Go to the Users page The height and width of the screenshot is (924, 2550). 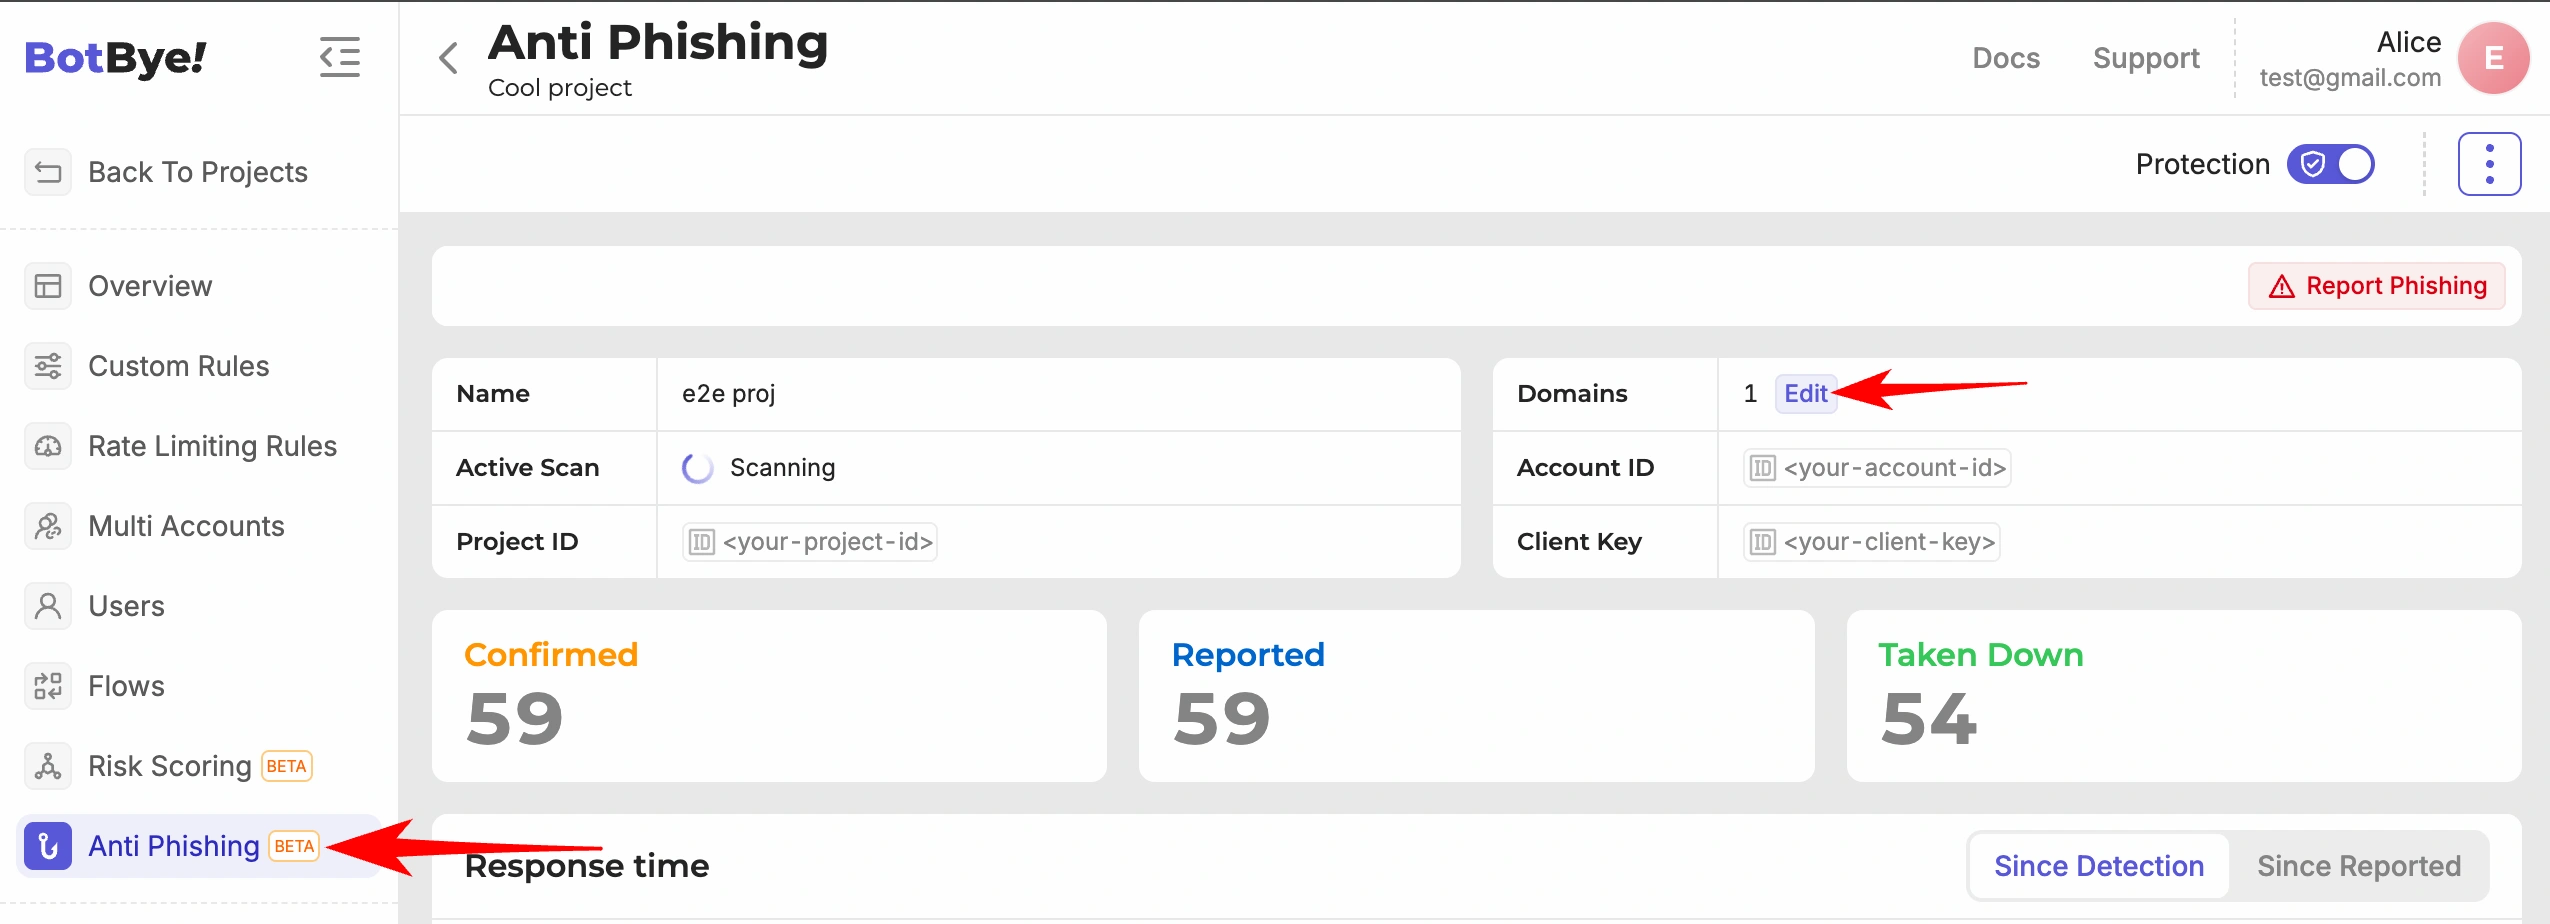pos(198,606)
